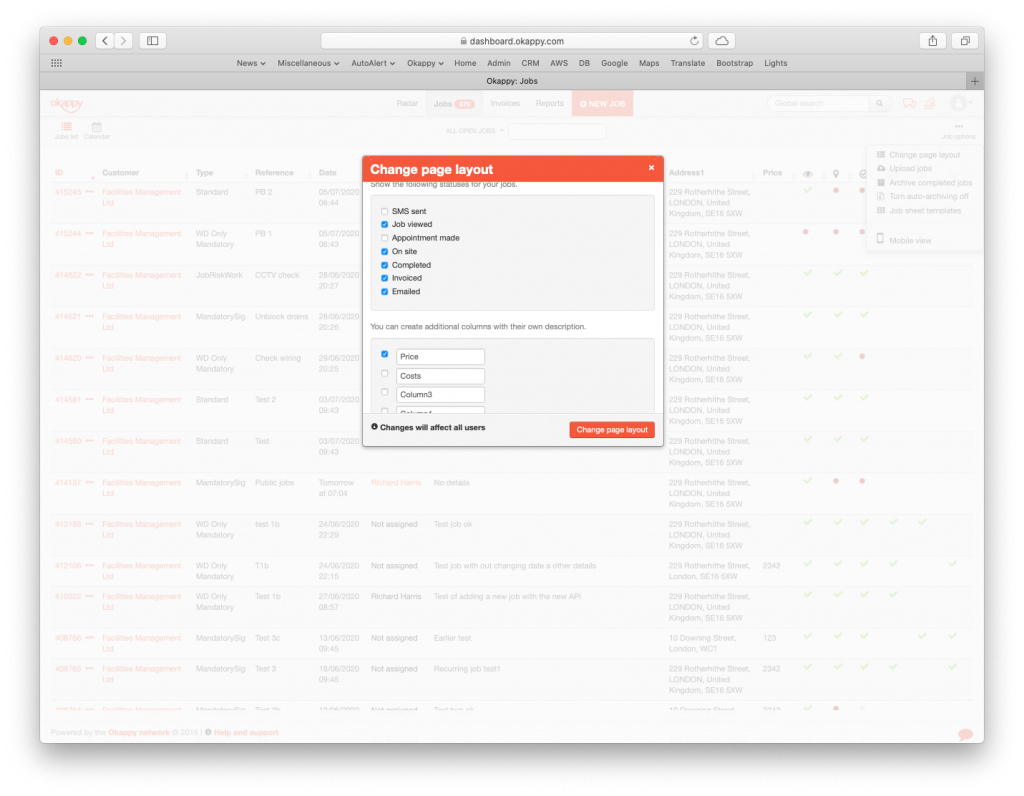
Task: Open the Safari share menu
Action: pyautogui.click(x=933, y=40)
